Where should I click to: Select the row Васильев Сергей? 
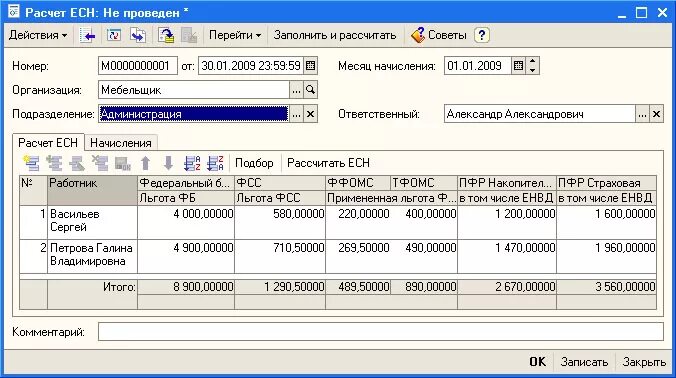(x=338, y=222)
